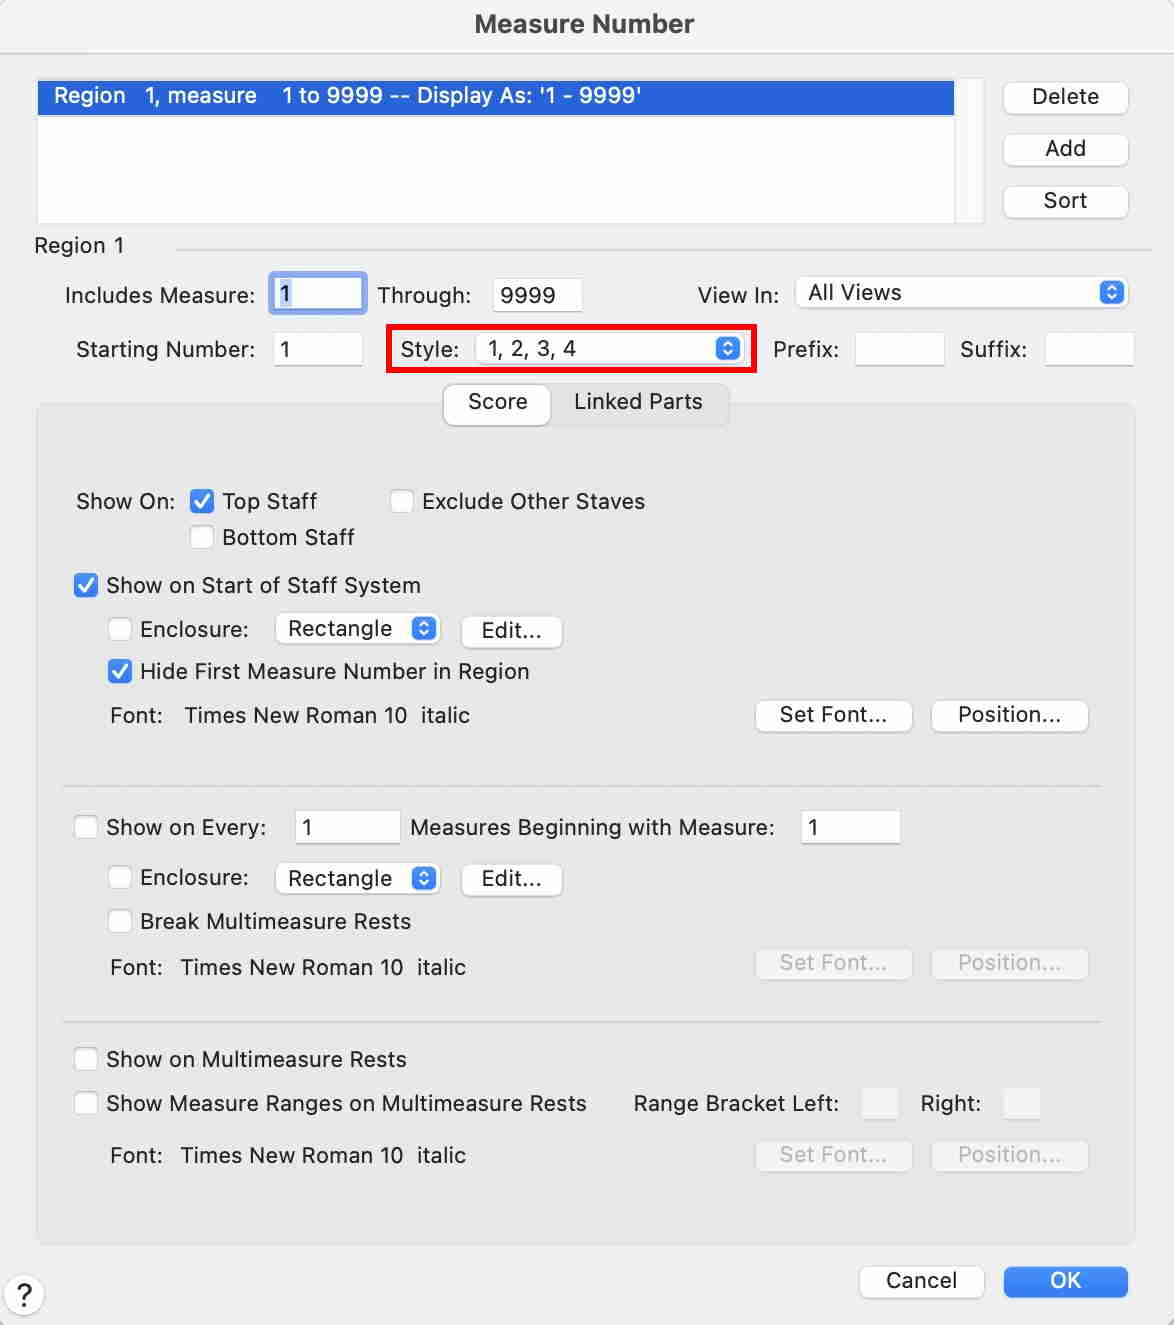
Task: Tick Break Multimeasure Rests checkbox
Action: tap(120, 921)
